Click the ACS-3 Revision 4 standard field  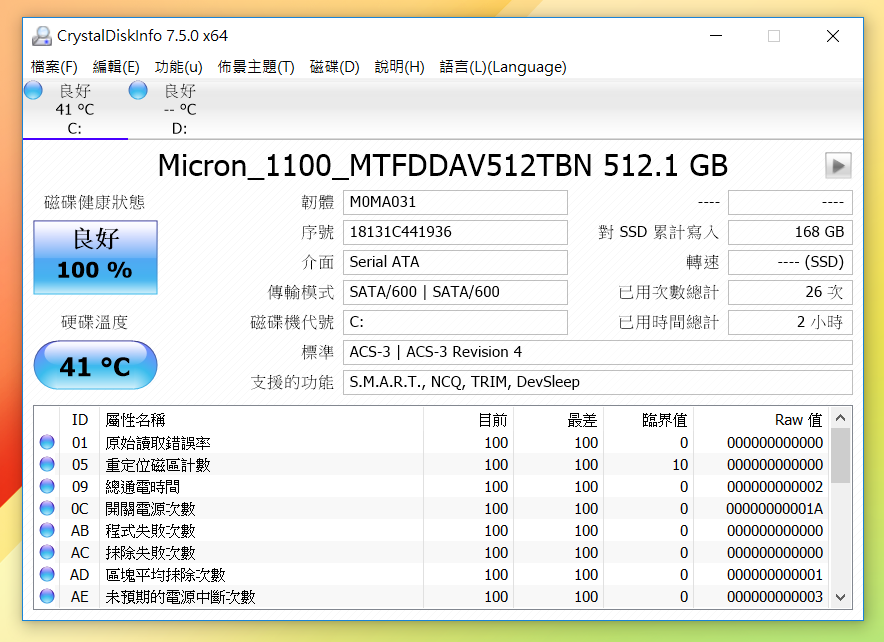tap(598, 352)
